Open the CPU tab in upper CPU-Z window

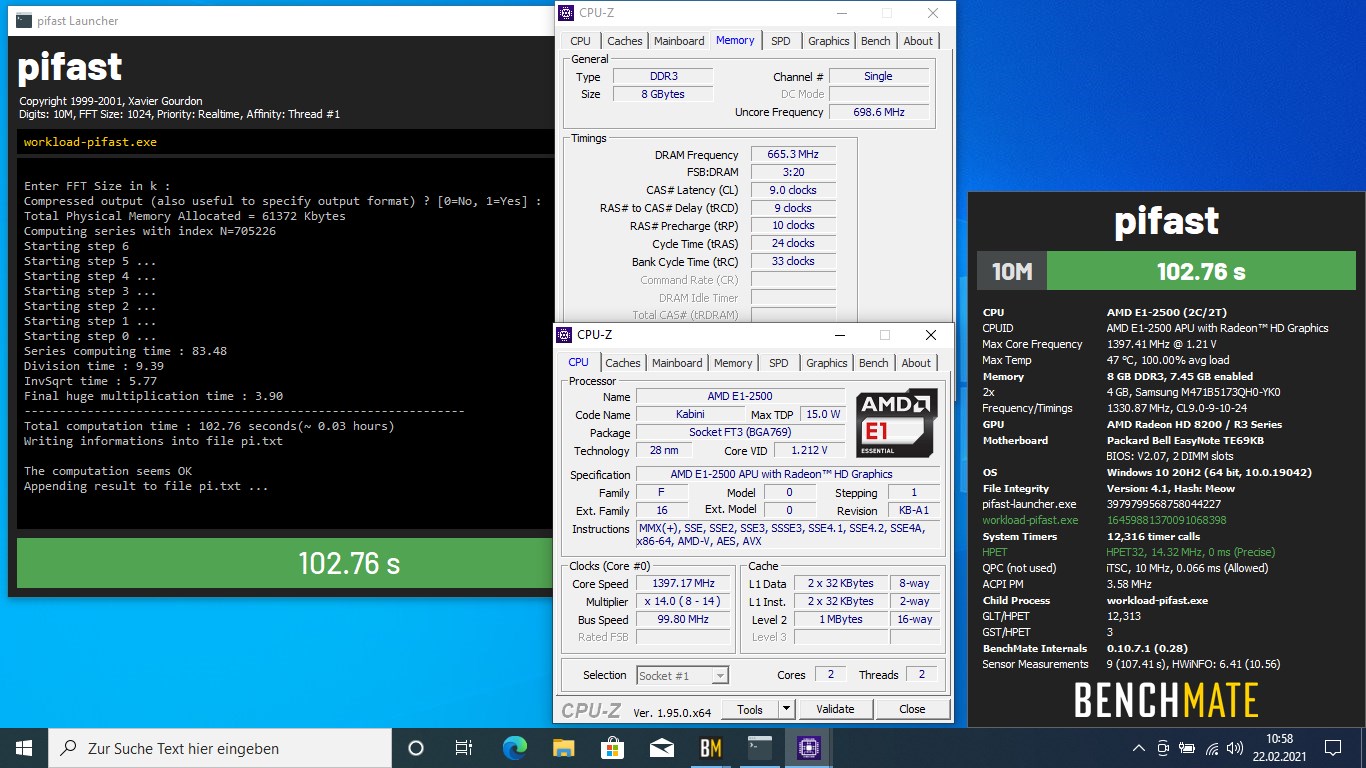pos(580,41)
